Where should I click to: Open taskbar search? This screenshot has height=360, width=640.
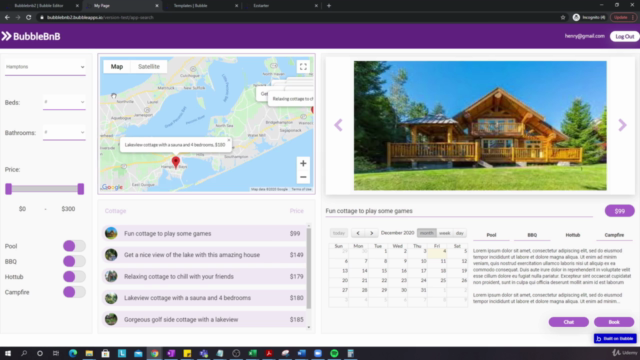24,353
